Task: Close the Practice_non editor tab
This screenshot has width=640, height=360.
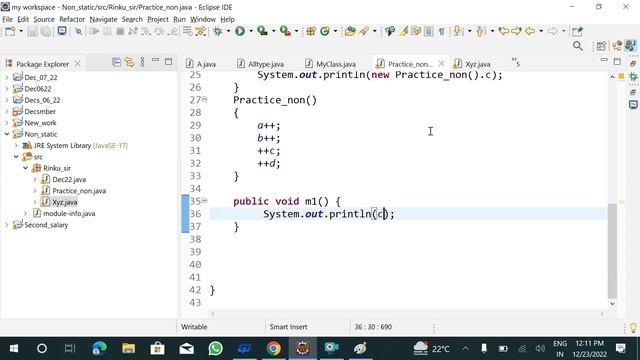Action: 441,64
